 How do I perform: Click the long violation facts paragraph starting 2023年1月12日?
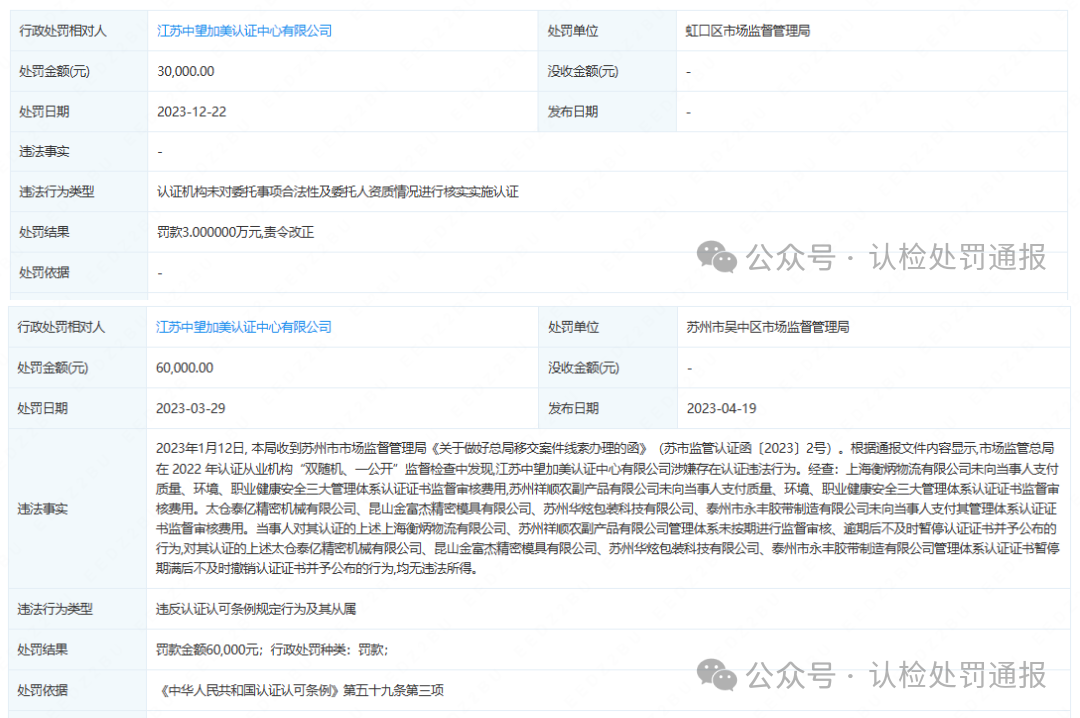[x=606, y=509]
